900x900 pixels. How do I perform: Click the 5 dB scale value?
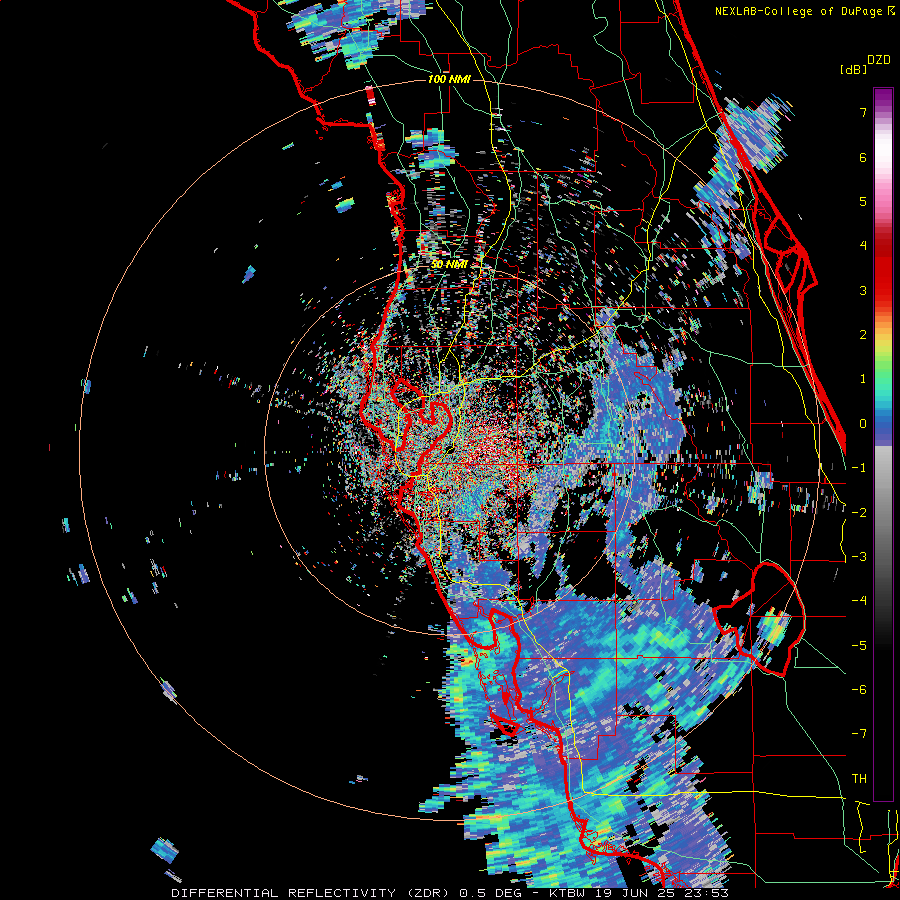863,201
